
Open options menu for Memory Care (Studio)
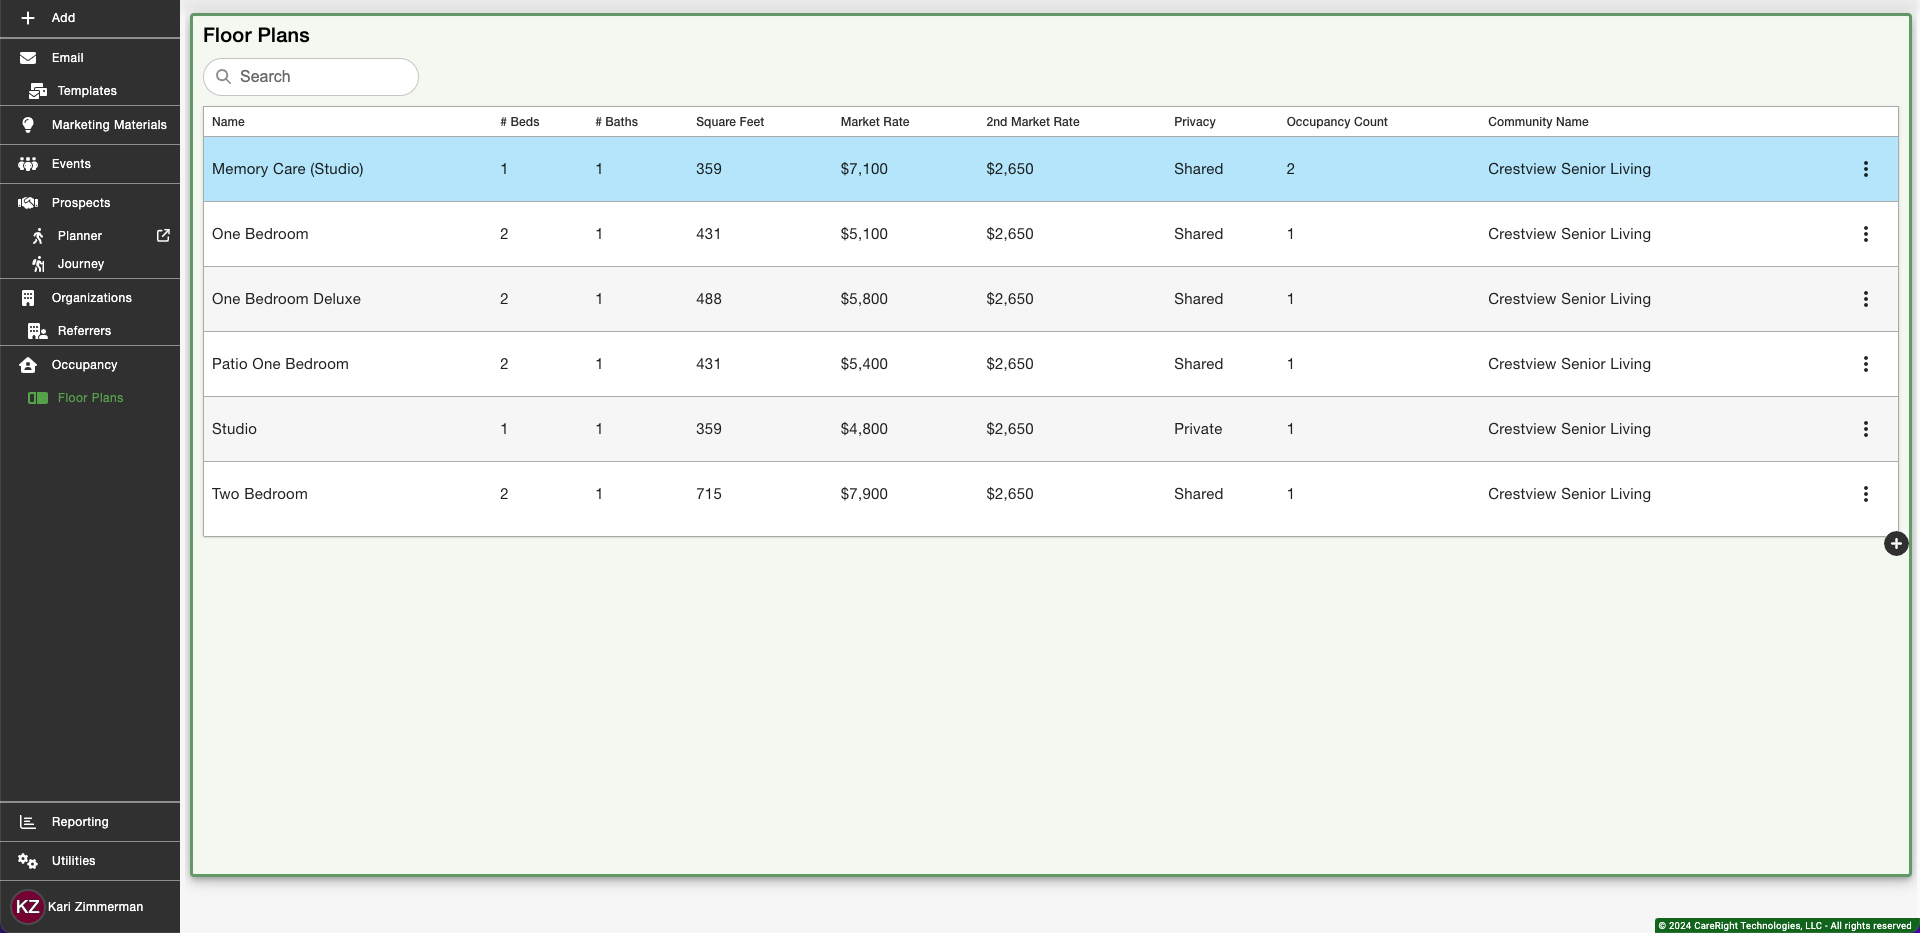pos(1865,169)
